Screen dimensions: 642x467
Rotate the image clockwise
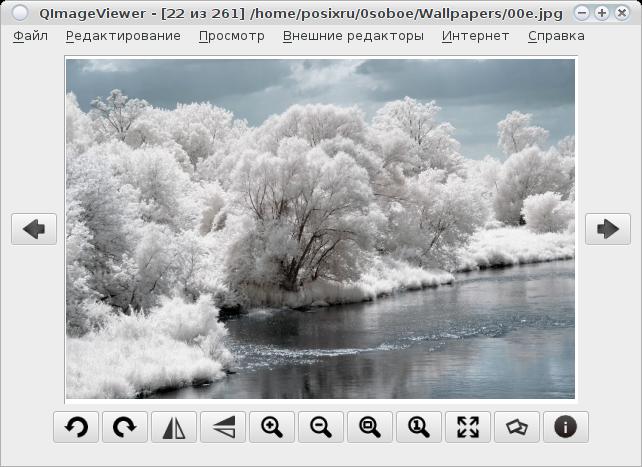[x=125, y=427]
